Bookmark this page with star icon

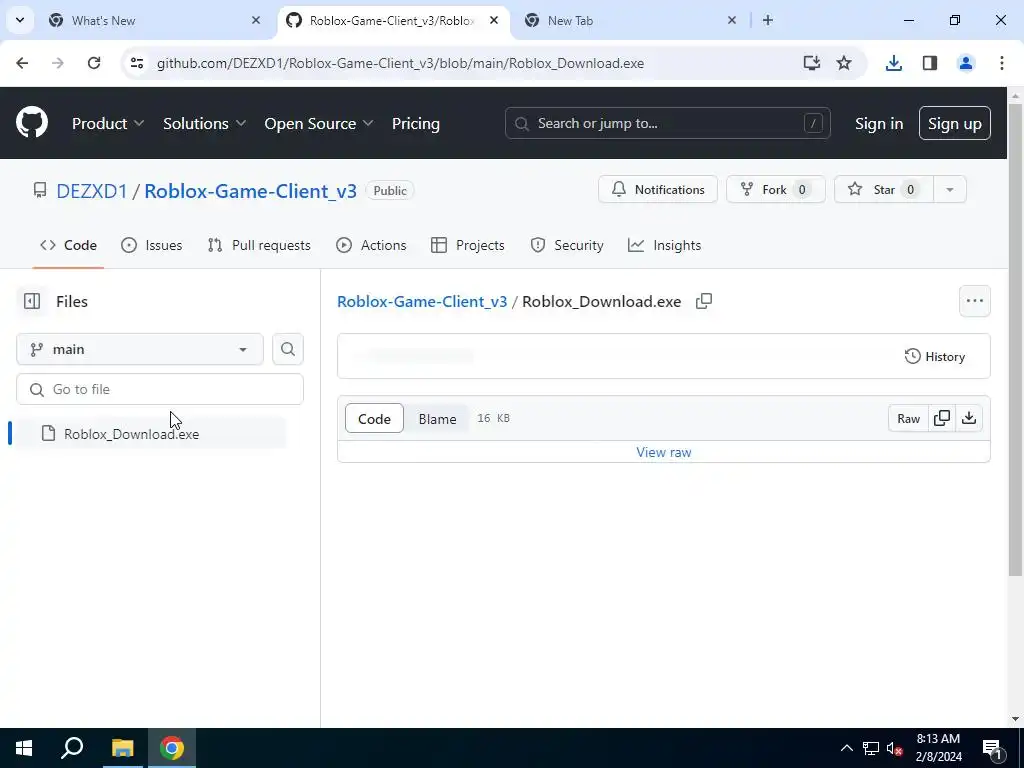844,63
